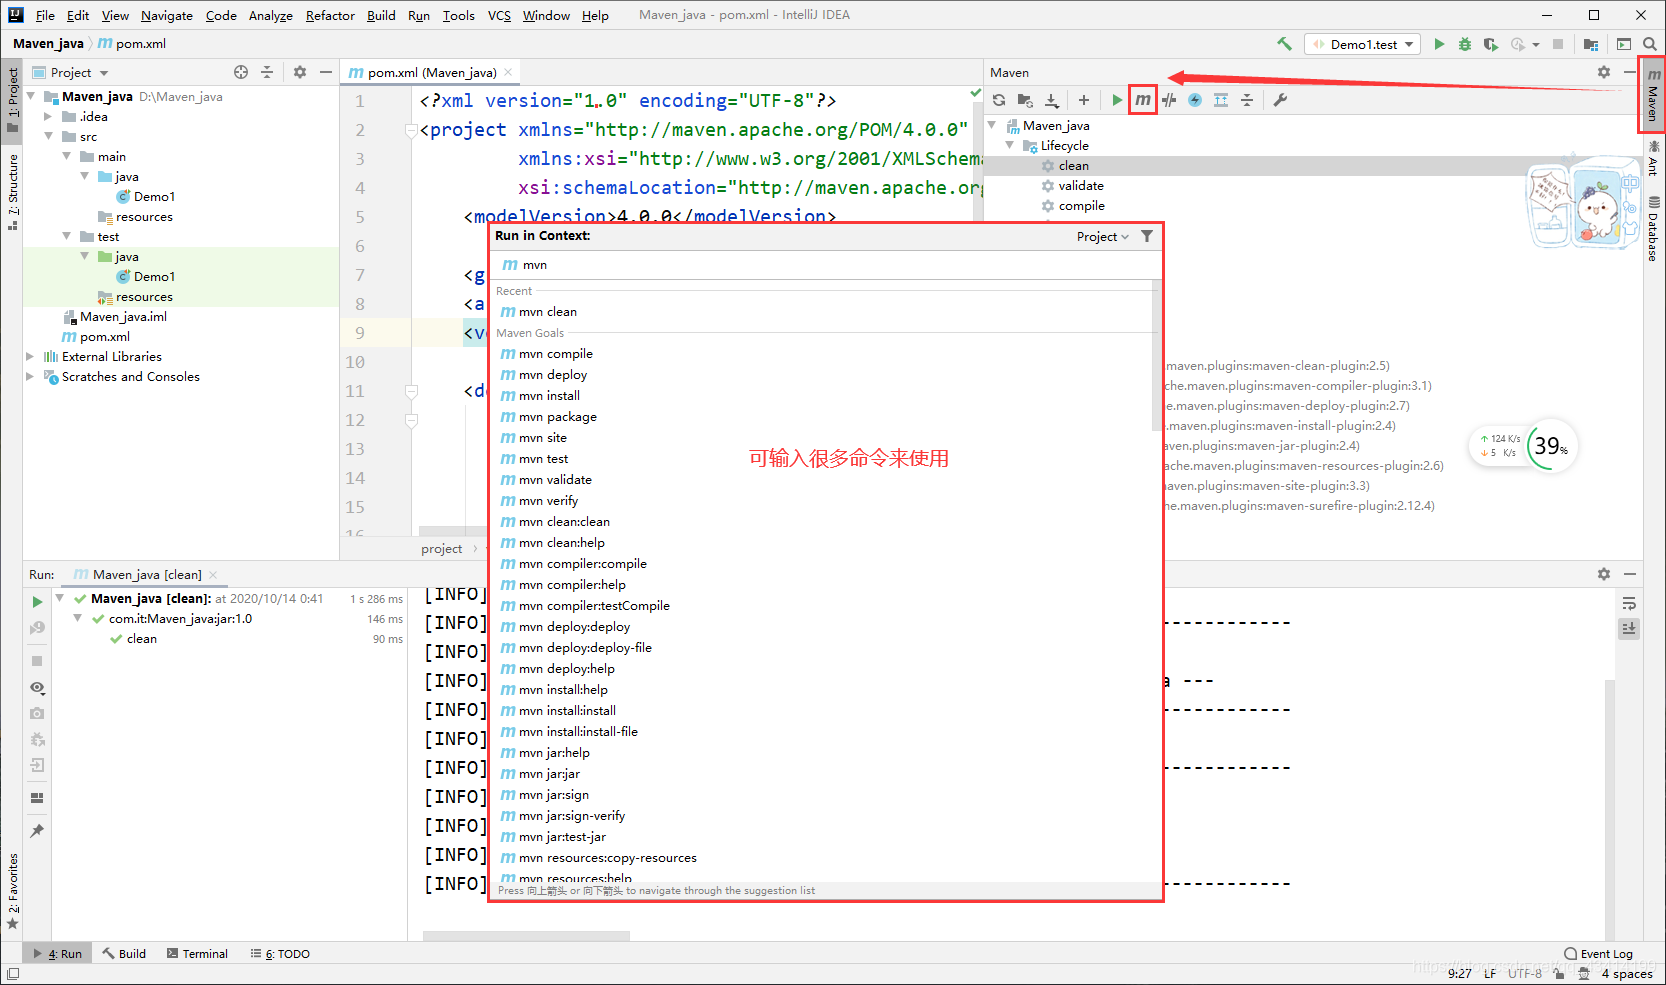
Task: Click the Restore Layout icon in the Run panel
Action: click(x=37, y=798)
